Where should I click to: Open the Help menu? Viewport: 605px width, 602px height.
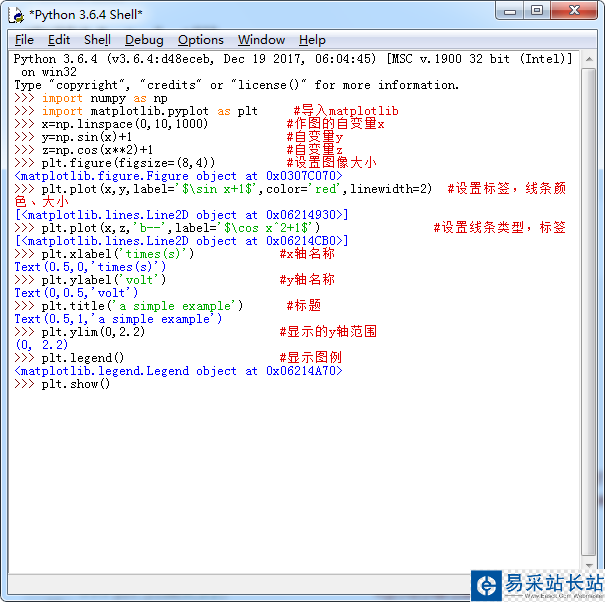[x=312, y=40]
